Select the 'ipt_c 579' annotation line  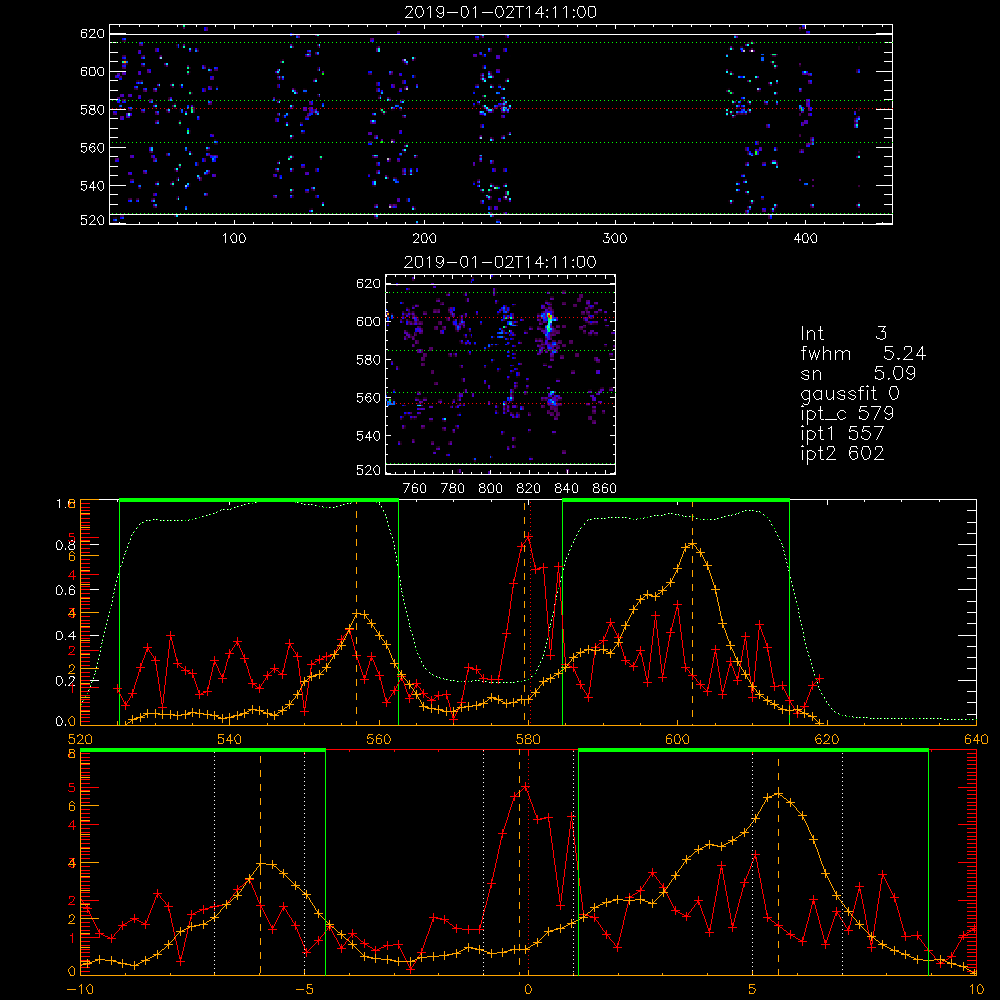[847, 413]
